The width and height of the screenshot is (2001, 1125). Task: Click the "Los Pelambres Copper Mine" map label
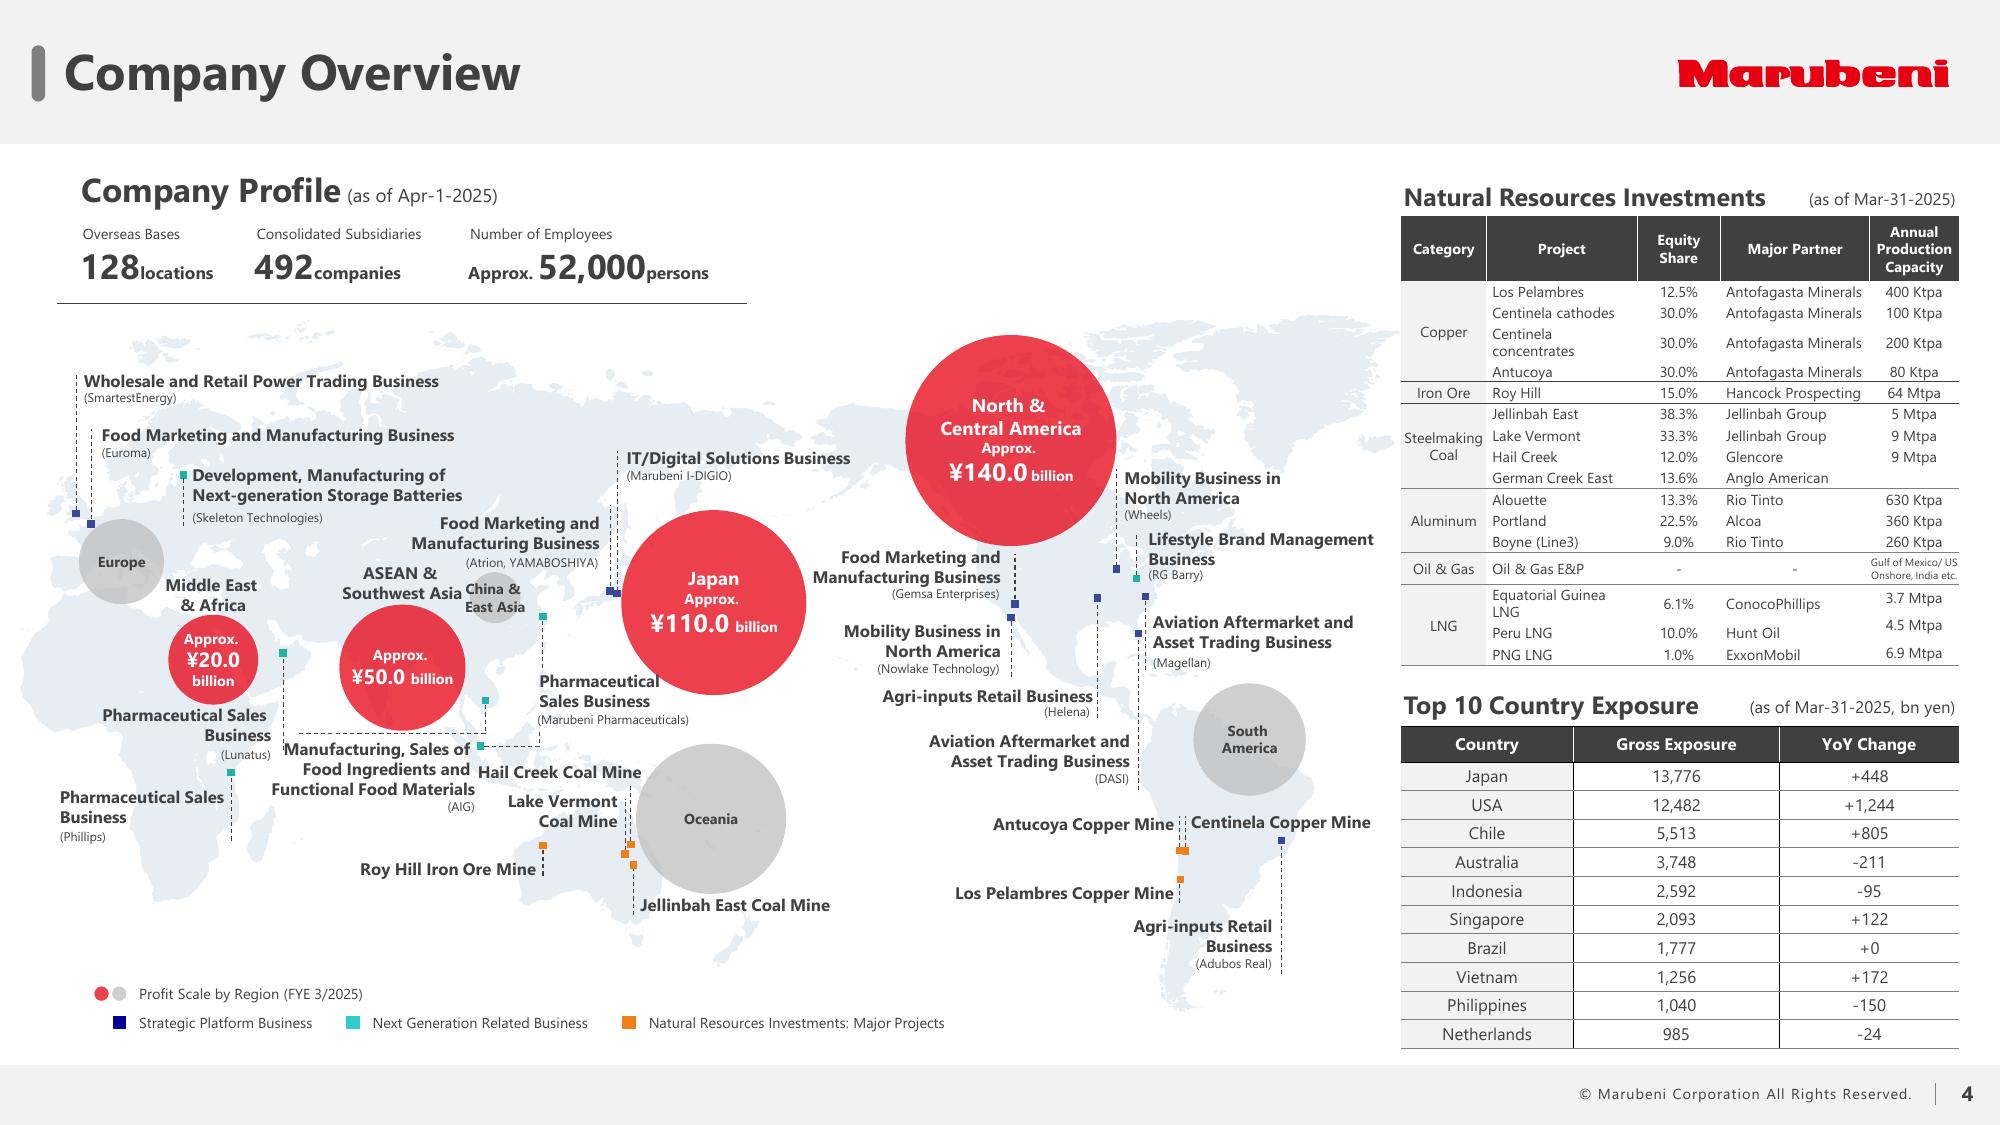(1064, 893)
